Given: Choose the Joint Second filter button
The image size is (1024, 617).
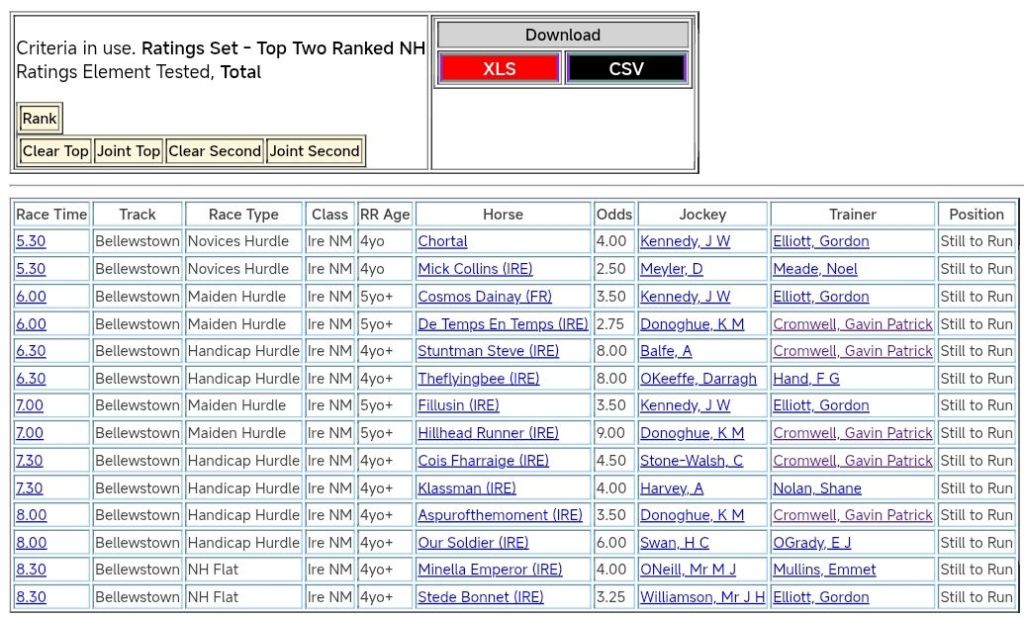Looking at the screenshot, I should pos(314,151).
